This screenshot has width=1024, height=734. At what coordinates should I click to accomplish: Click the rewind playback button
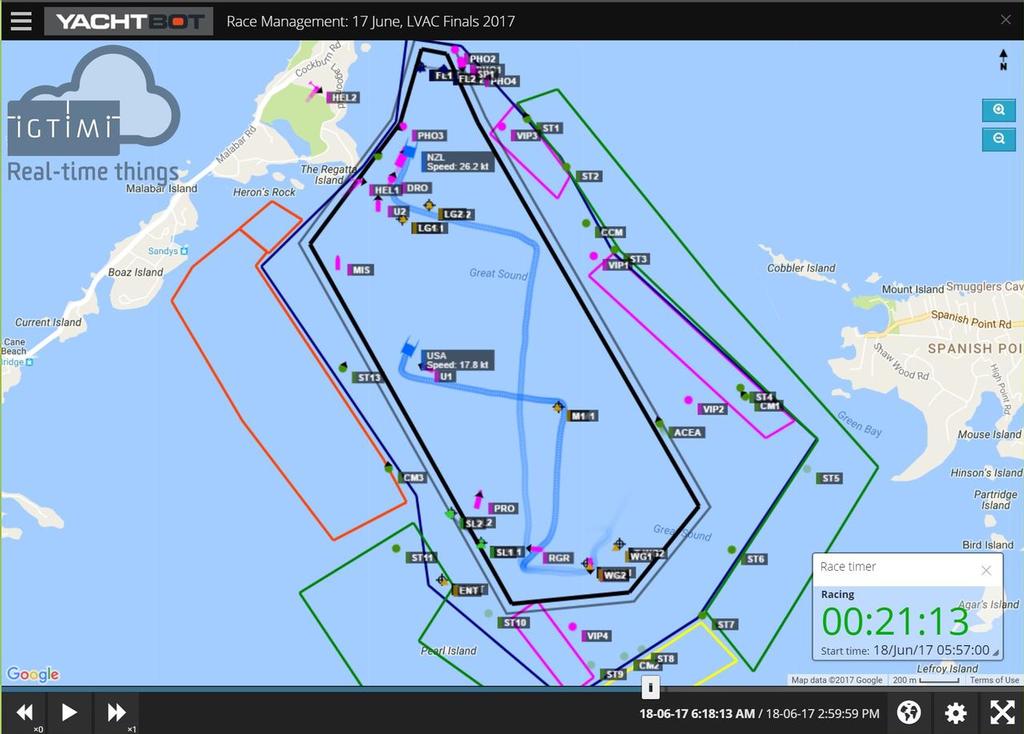pos(24,712)
